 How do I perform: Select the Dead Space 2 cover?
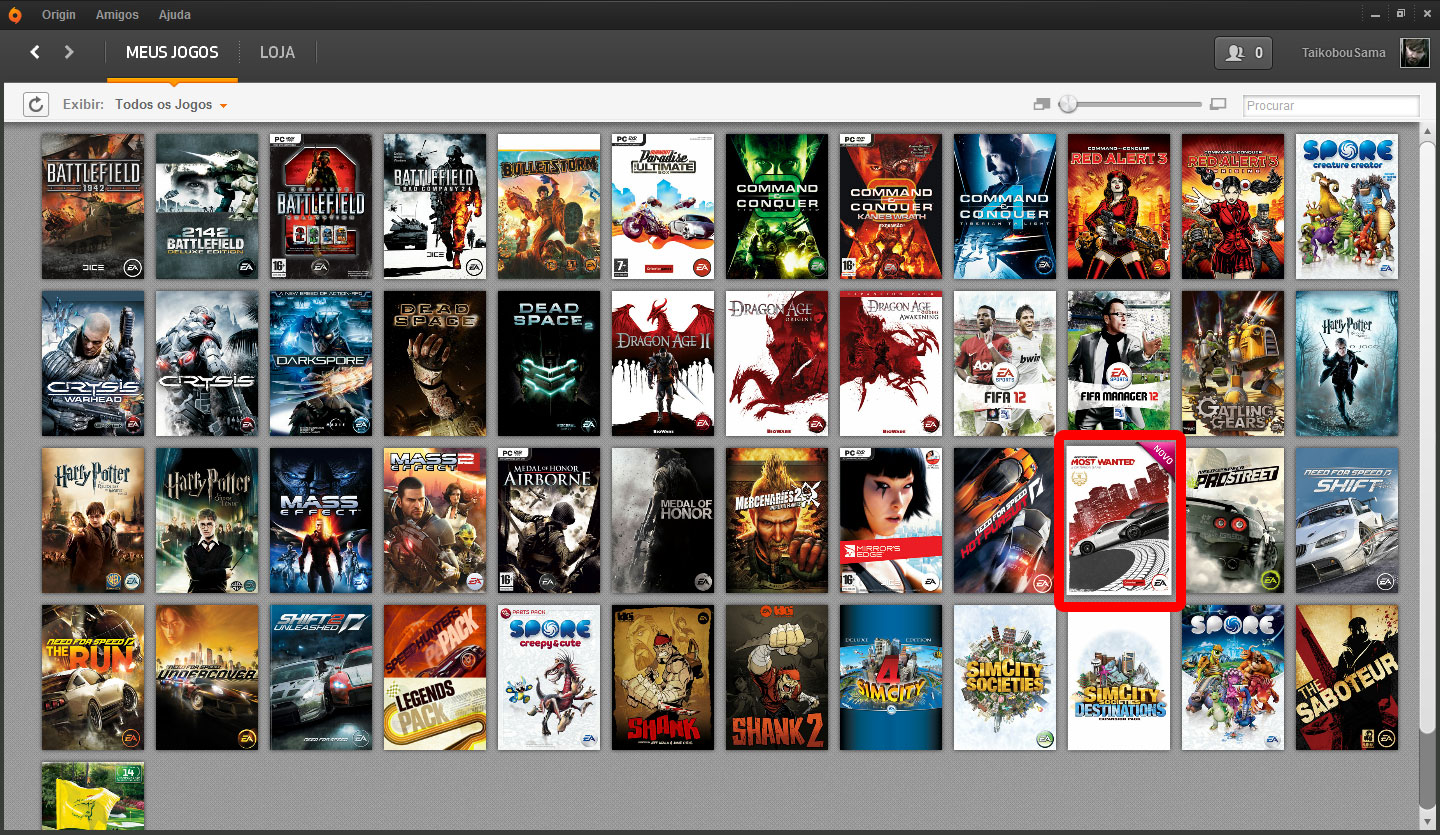click(x=549, y=363)
